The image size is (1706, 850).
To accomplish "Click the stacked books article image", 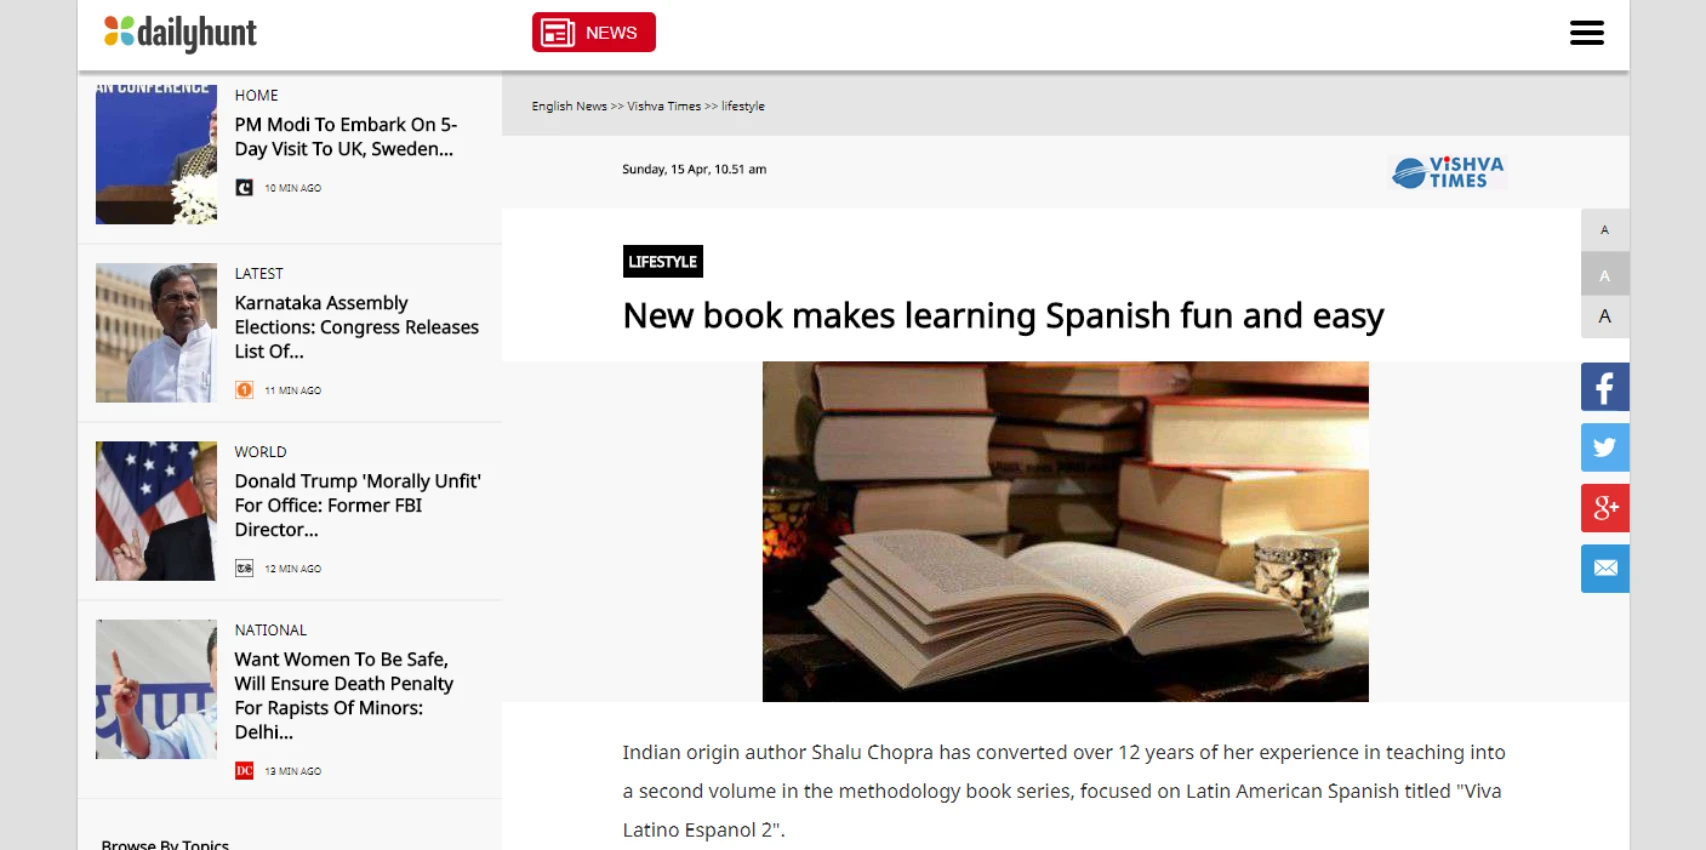I will (1065, 531).
